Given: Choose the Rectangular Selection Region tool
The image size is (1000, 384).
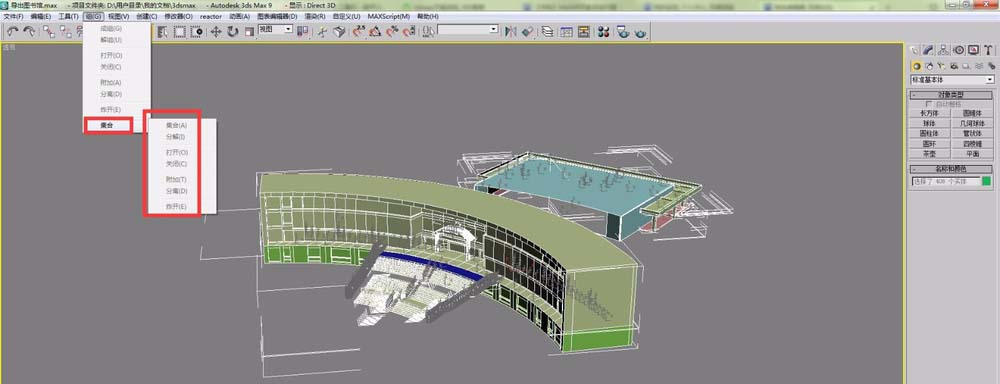Looking at the screenshot, I should (x=180, y=31).
